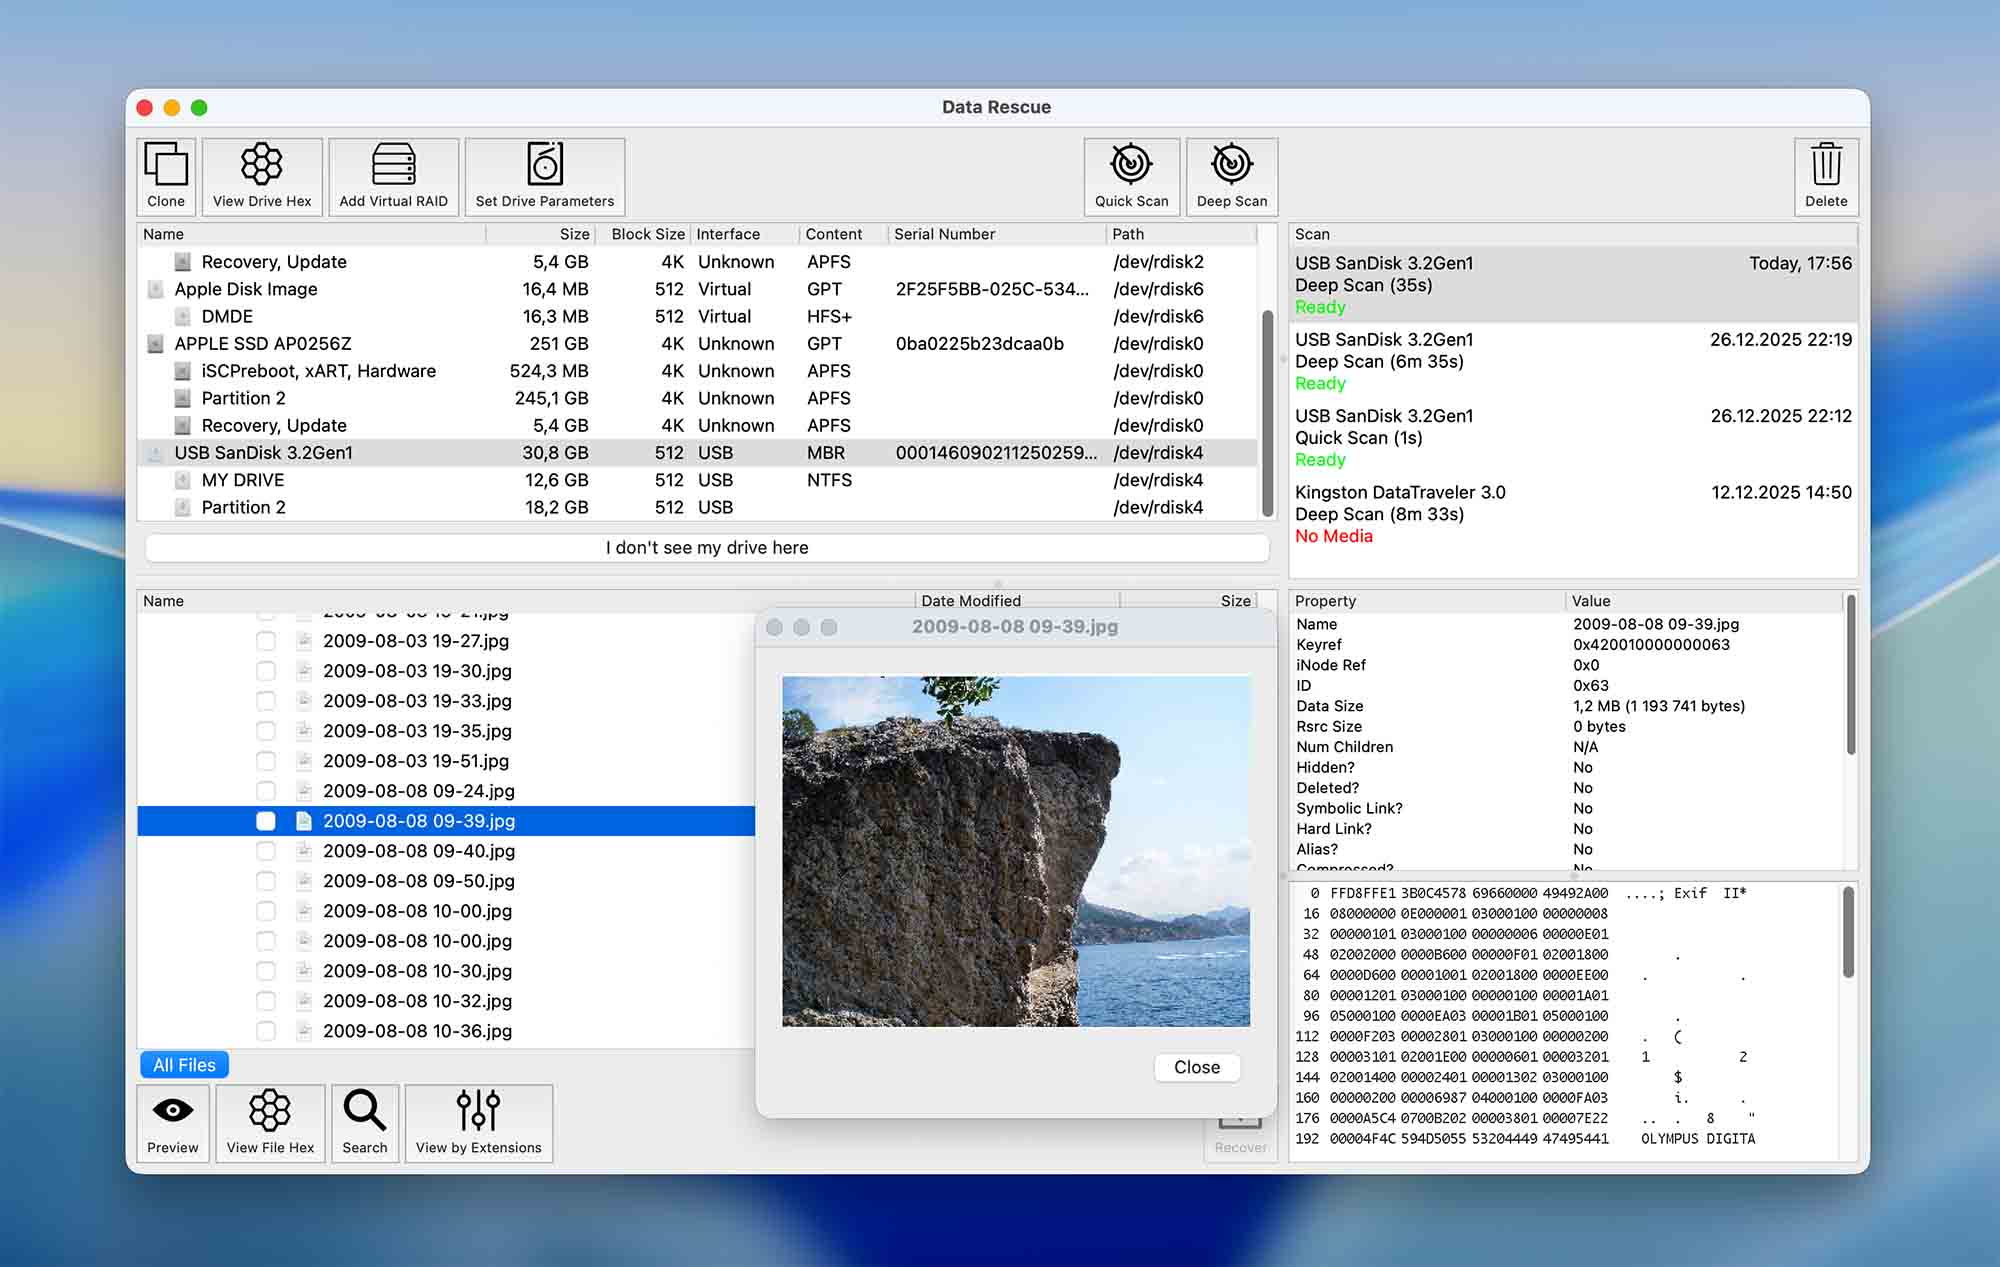This screenshot has width=2000, height=1267.
Task: Select the iSCPreboot, xART, Hardware row
Action: click(x=697, y=371)
